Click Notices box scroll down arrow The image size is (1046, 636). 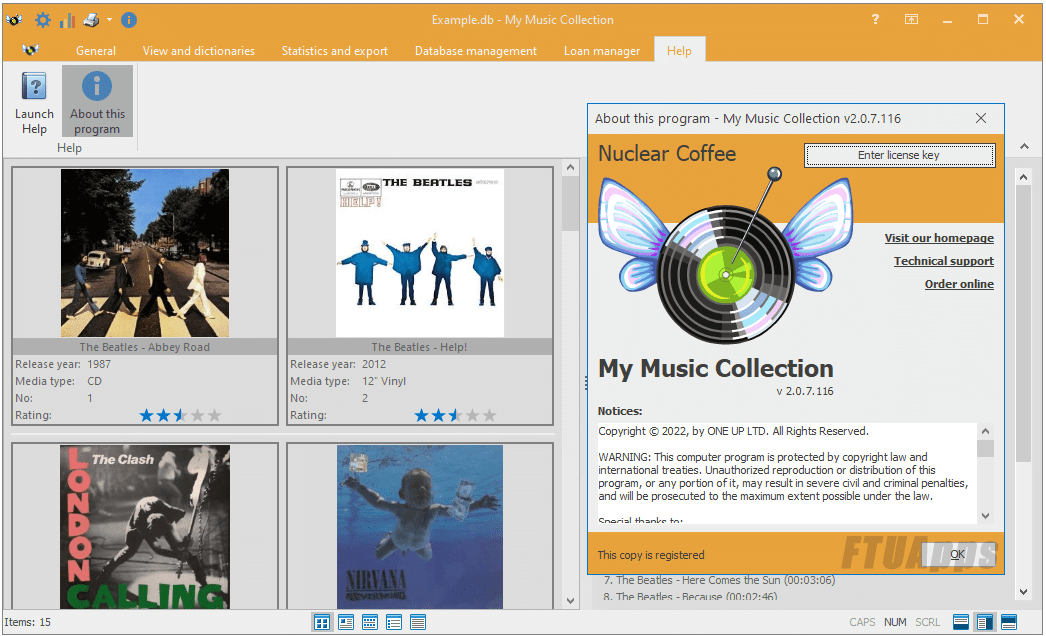[x=985, y=516]
